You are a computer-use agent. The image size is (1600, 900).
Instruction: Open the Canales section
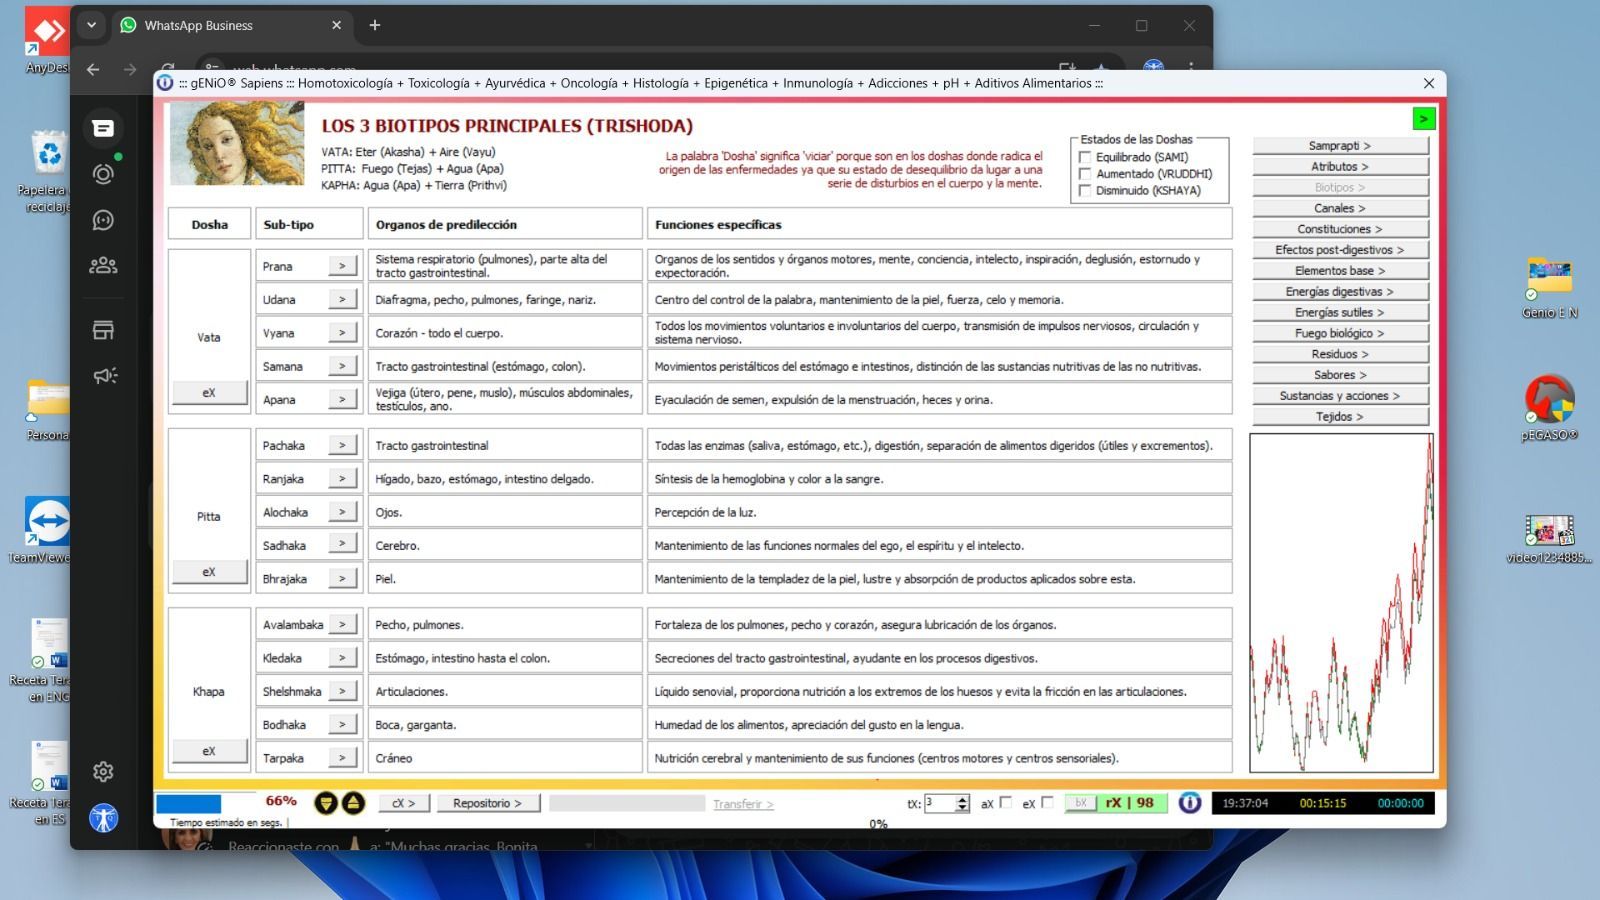[1340, 208]
